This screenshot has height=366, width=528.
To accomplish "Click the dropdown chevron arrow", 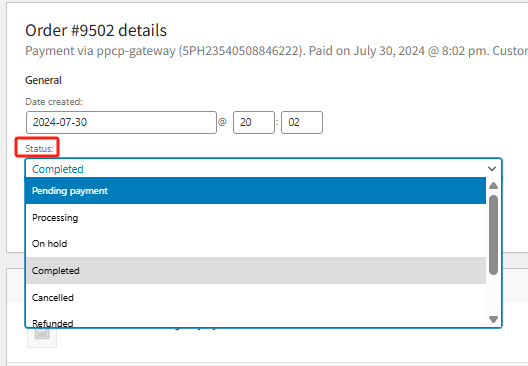I will [492, 169].
